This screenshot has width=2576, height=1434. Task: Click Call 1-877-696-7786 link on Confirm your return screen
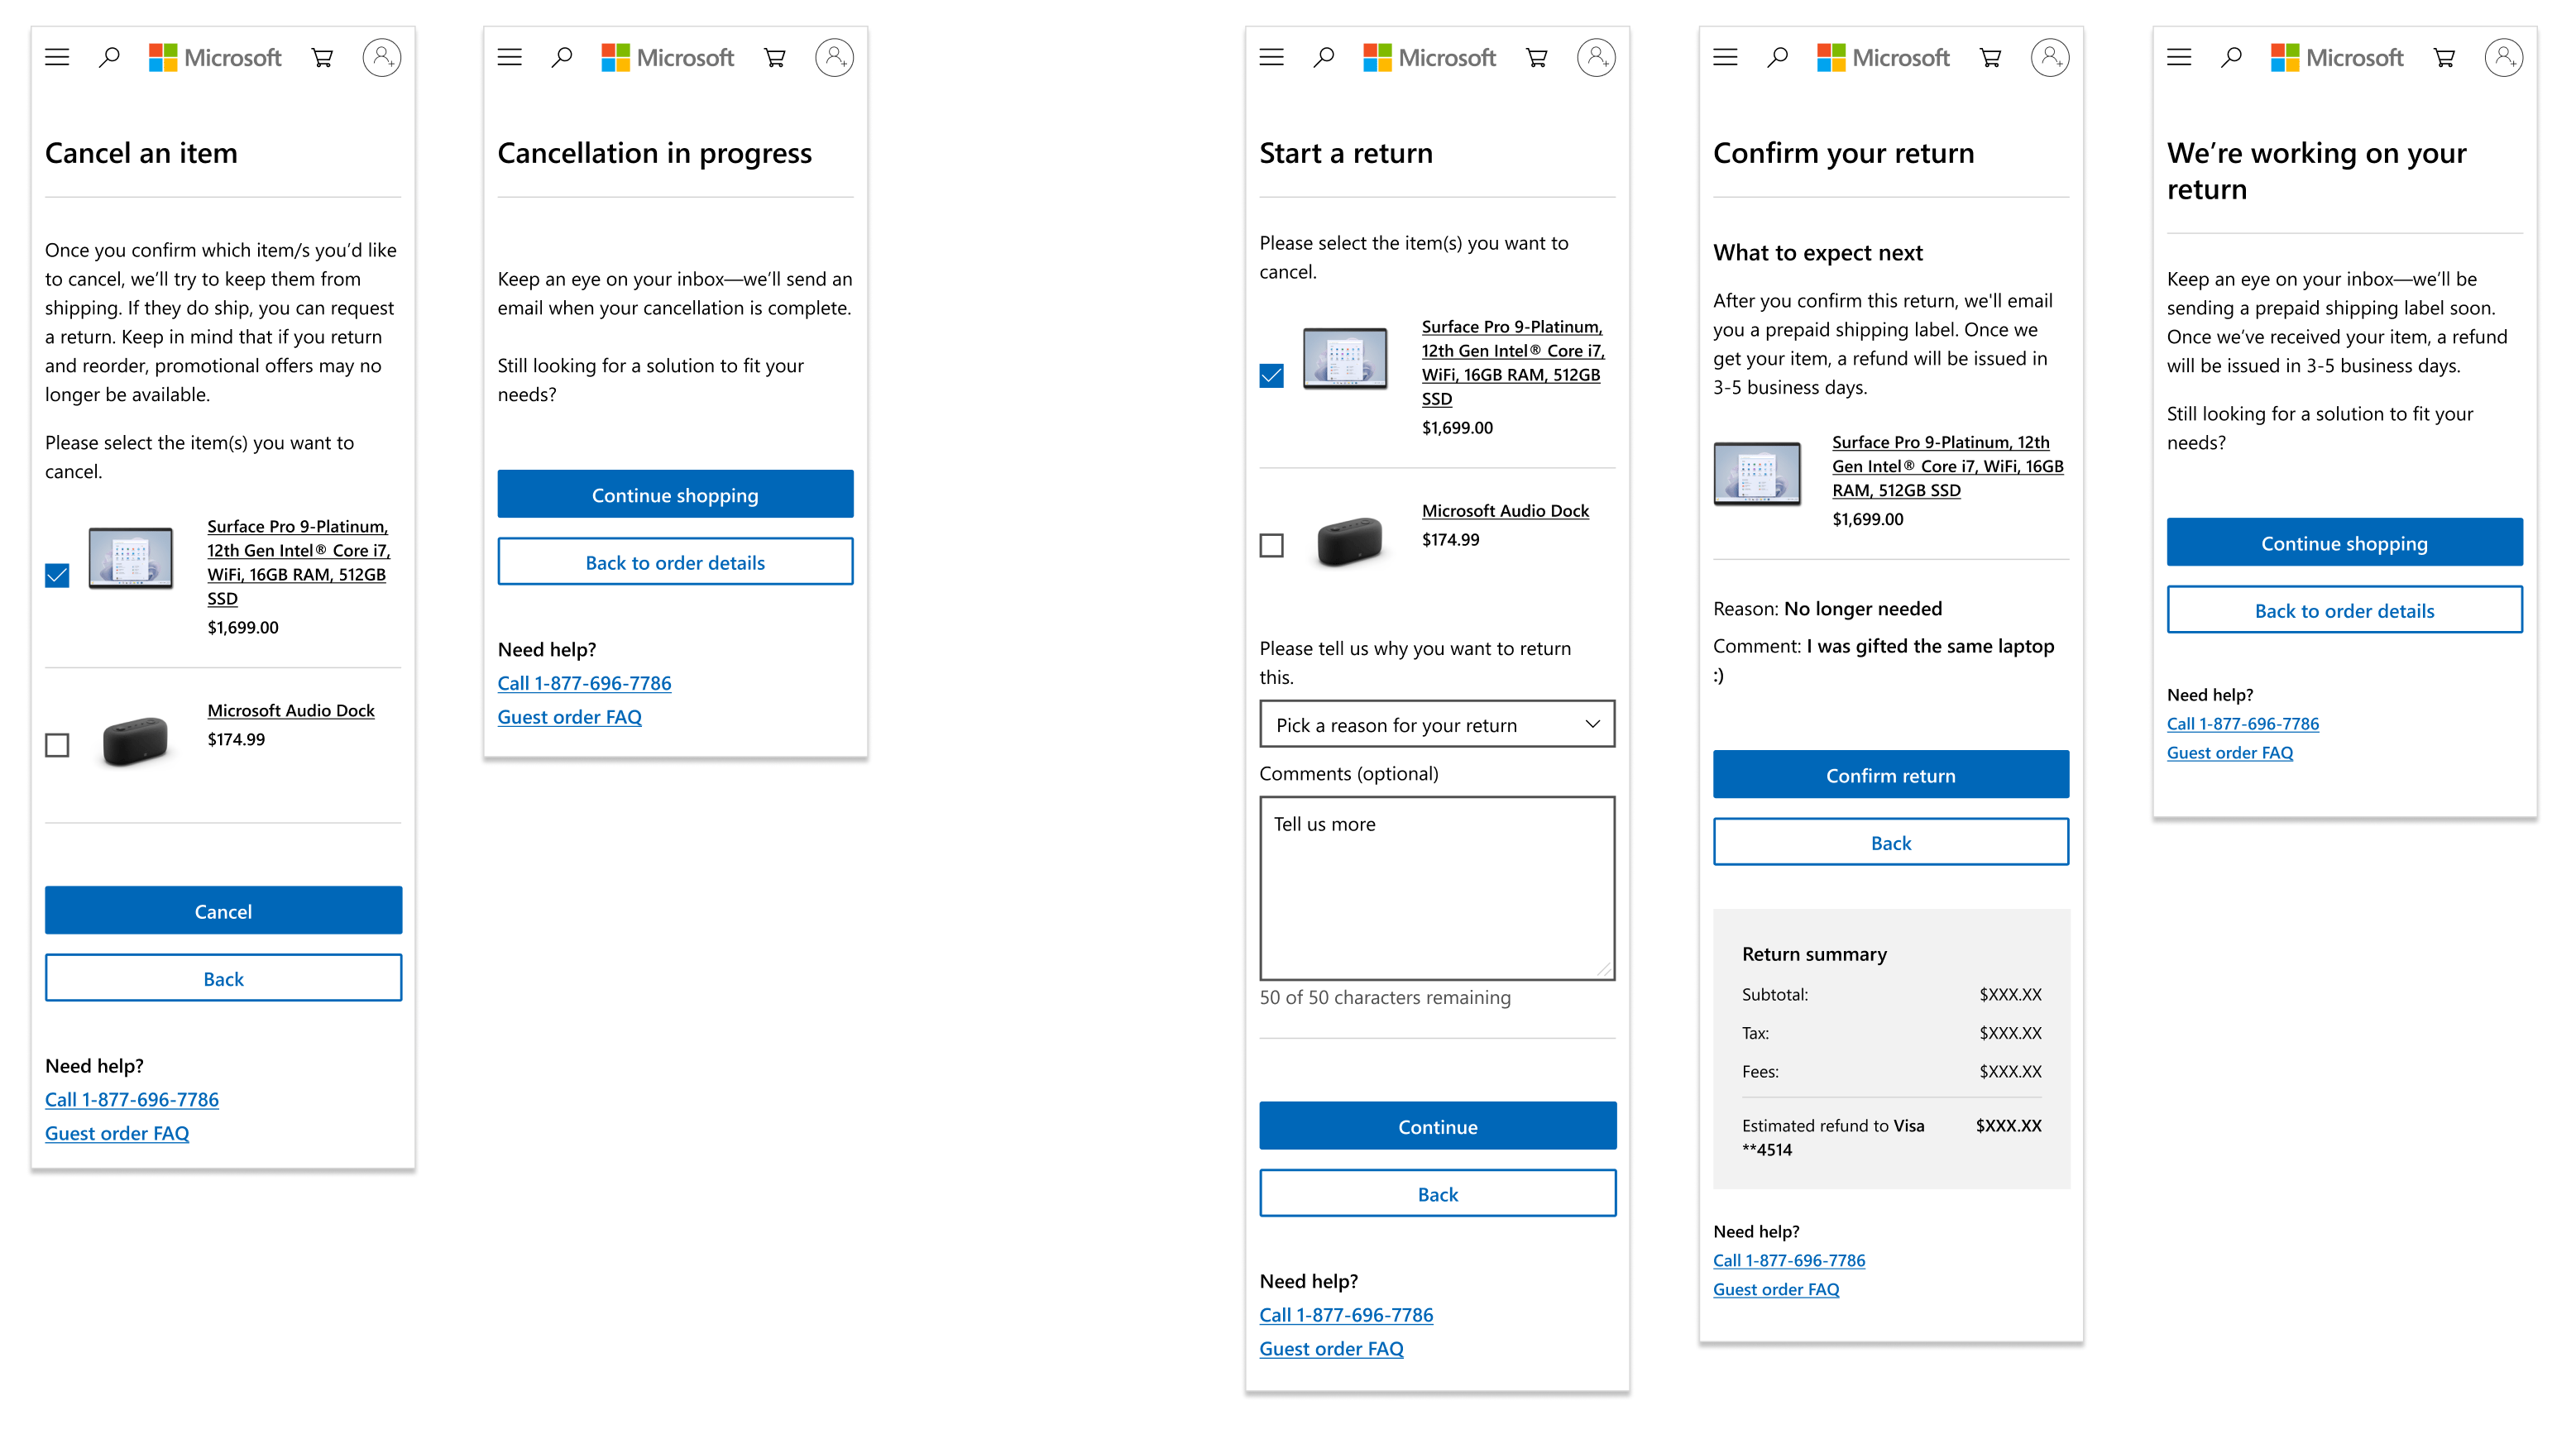[x=1789, y=1260]
